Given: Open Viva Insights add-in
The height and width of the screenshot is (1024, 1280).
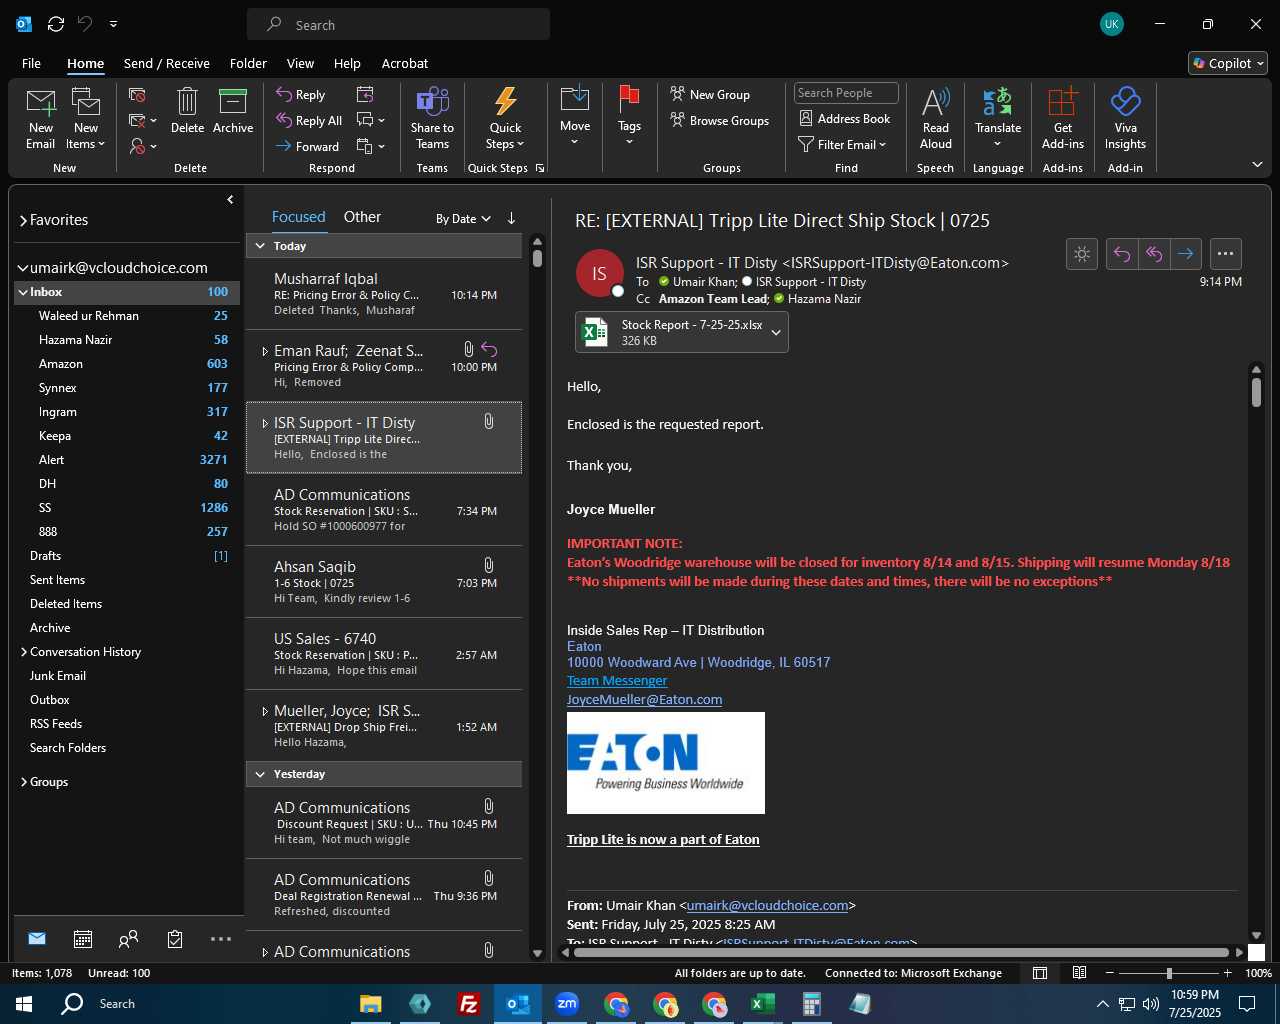Looking at the screenshot, I should click(x=1125, y=118).
